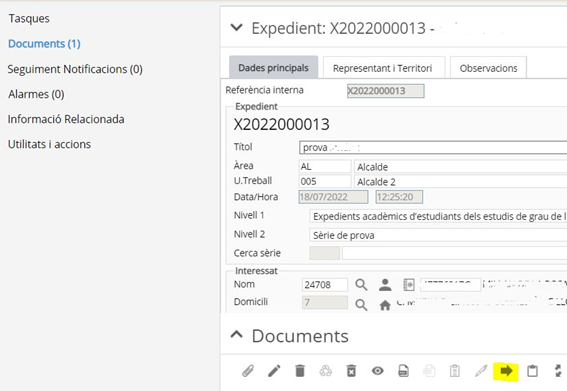Open Alarmes (0) in the sidebar

point(36,94)
